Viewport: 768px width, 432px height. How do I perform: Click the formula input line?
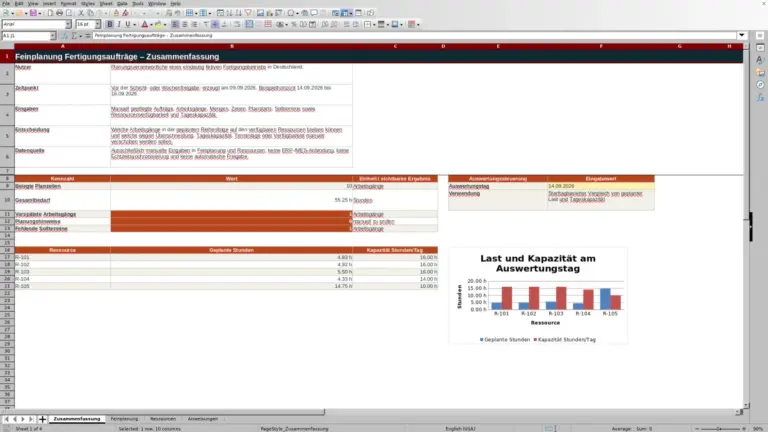tap(414, 36)
